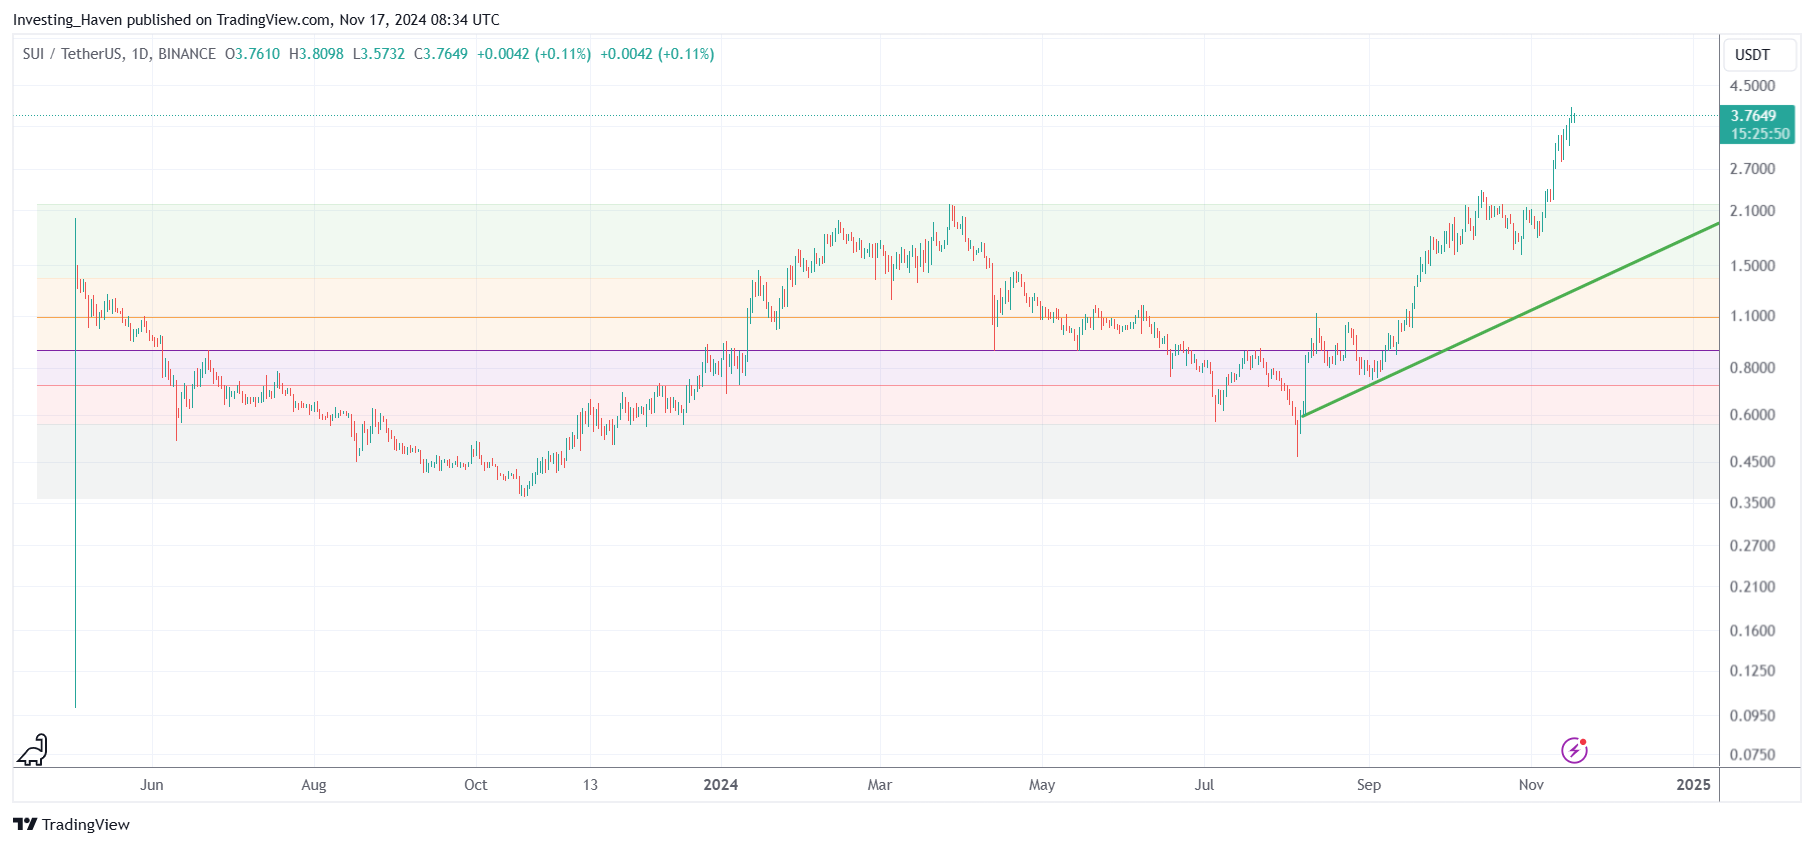Click the TradingView logo at bottom left
The image size is (1814, 846).
click(x=71, y=824)
